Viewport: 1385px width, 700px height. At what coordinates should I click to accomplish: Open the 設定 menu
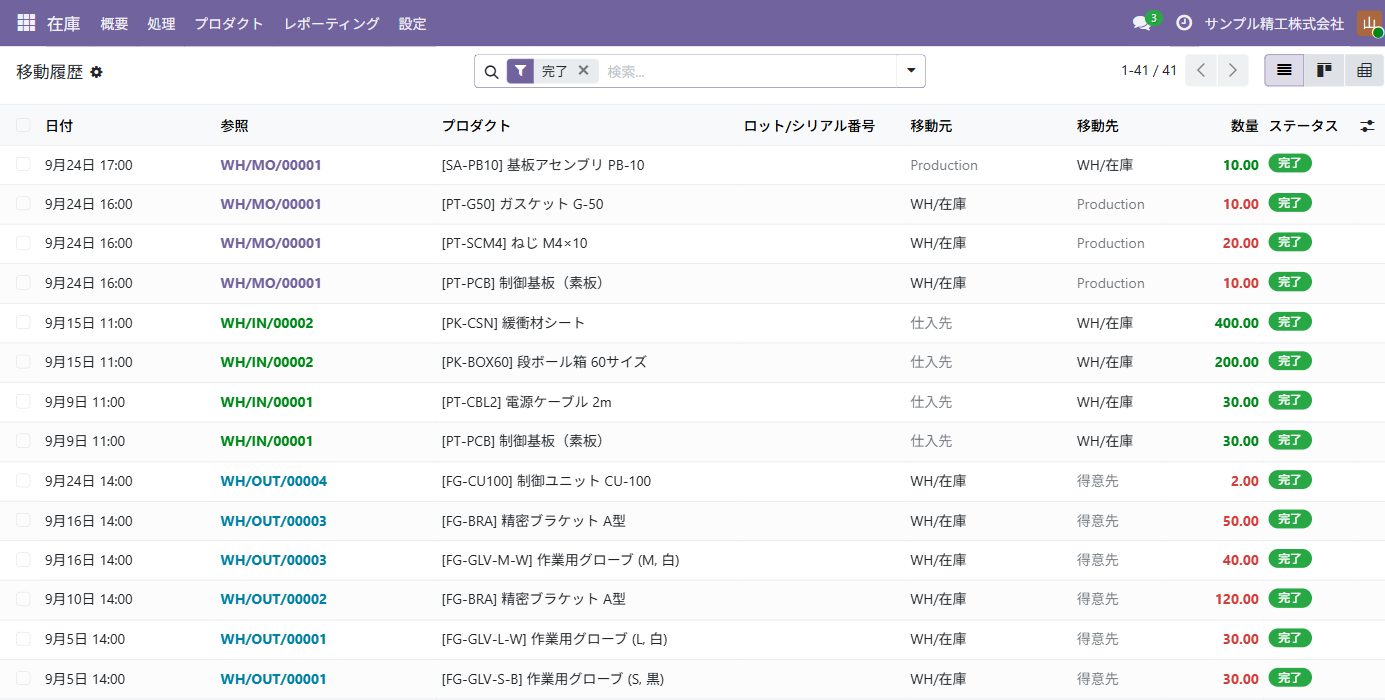[412, 23]
